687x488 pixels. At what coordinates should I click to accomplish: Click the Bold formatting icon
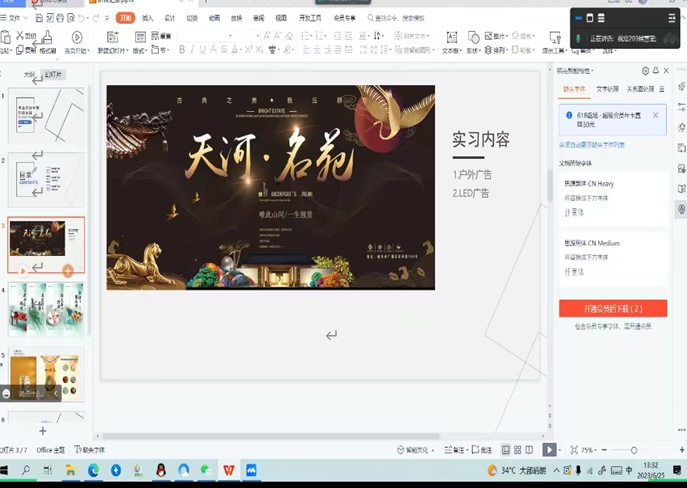[x=182, y=50]
